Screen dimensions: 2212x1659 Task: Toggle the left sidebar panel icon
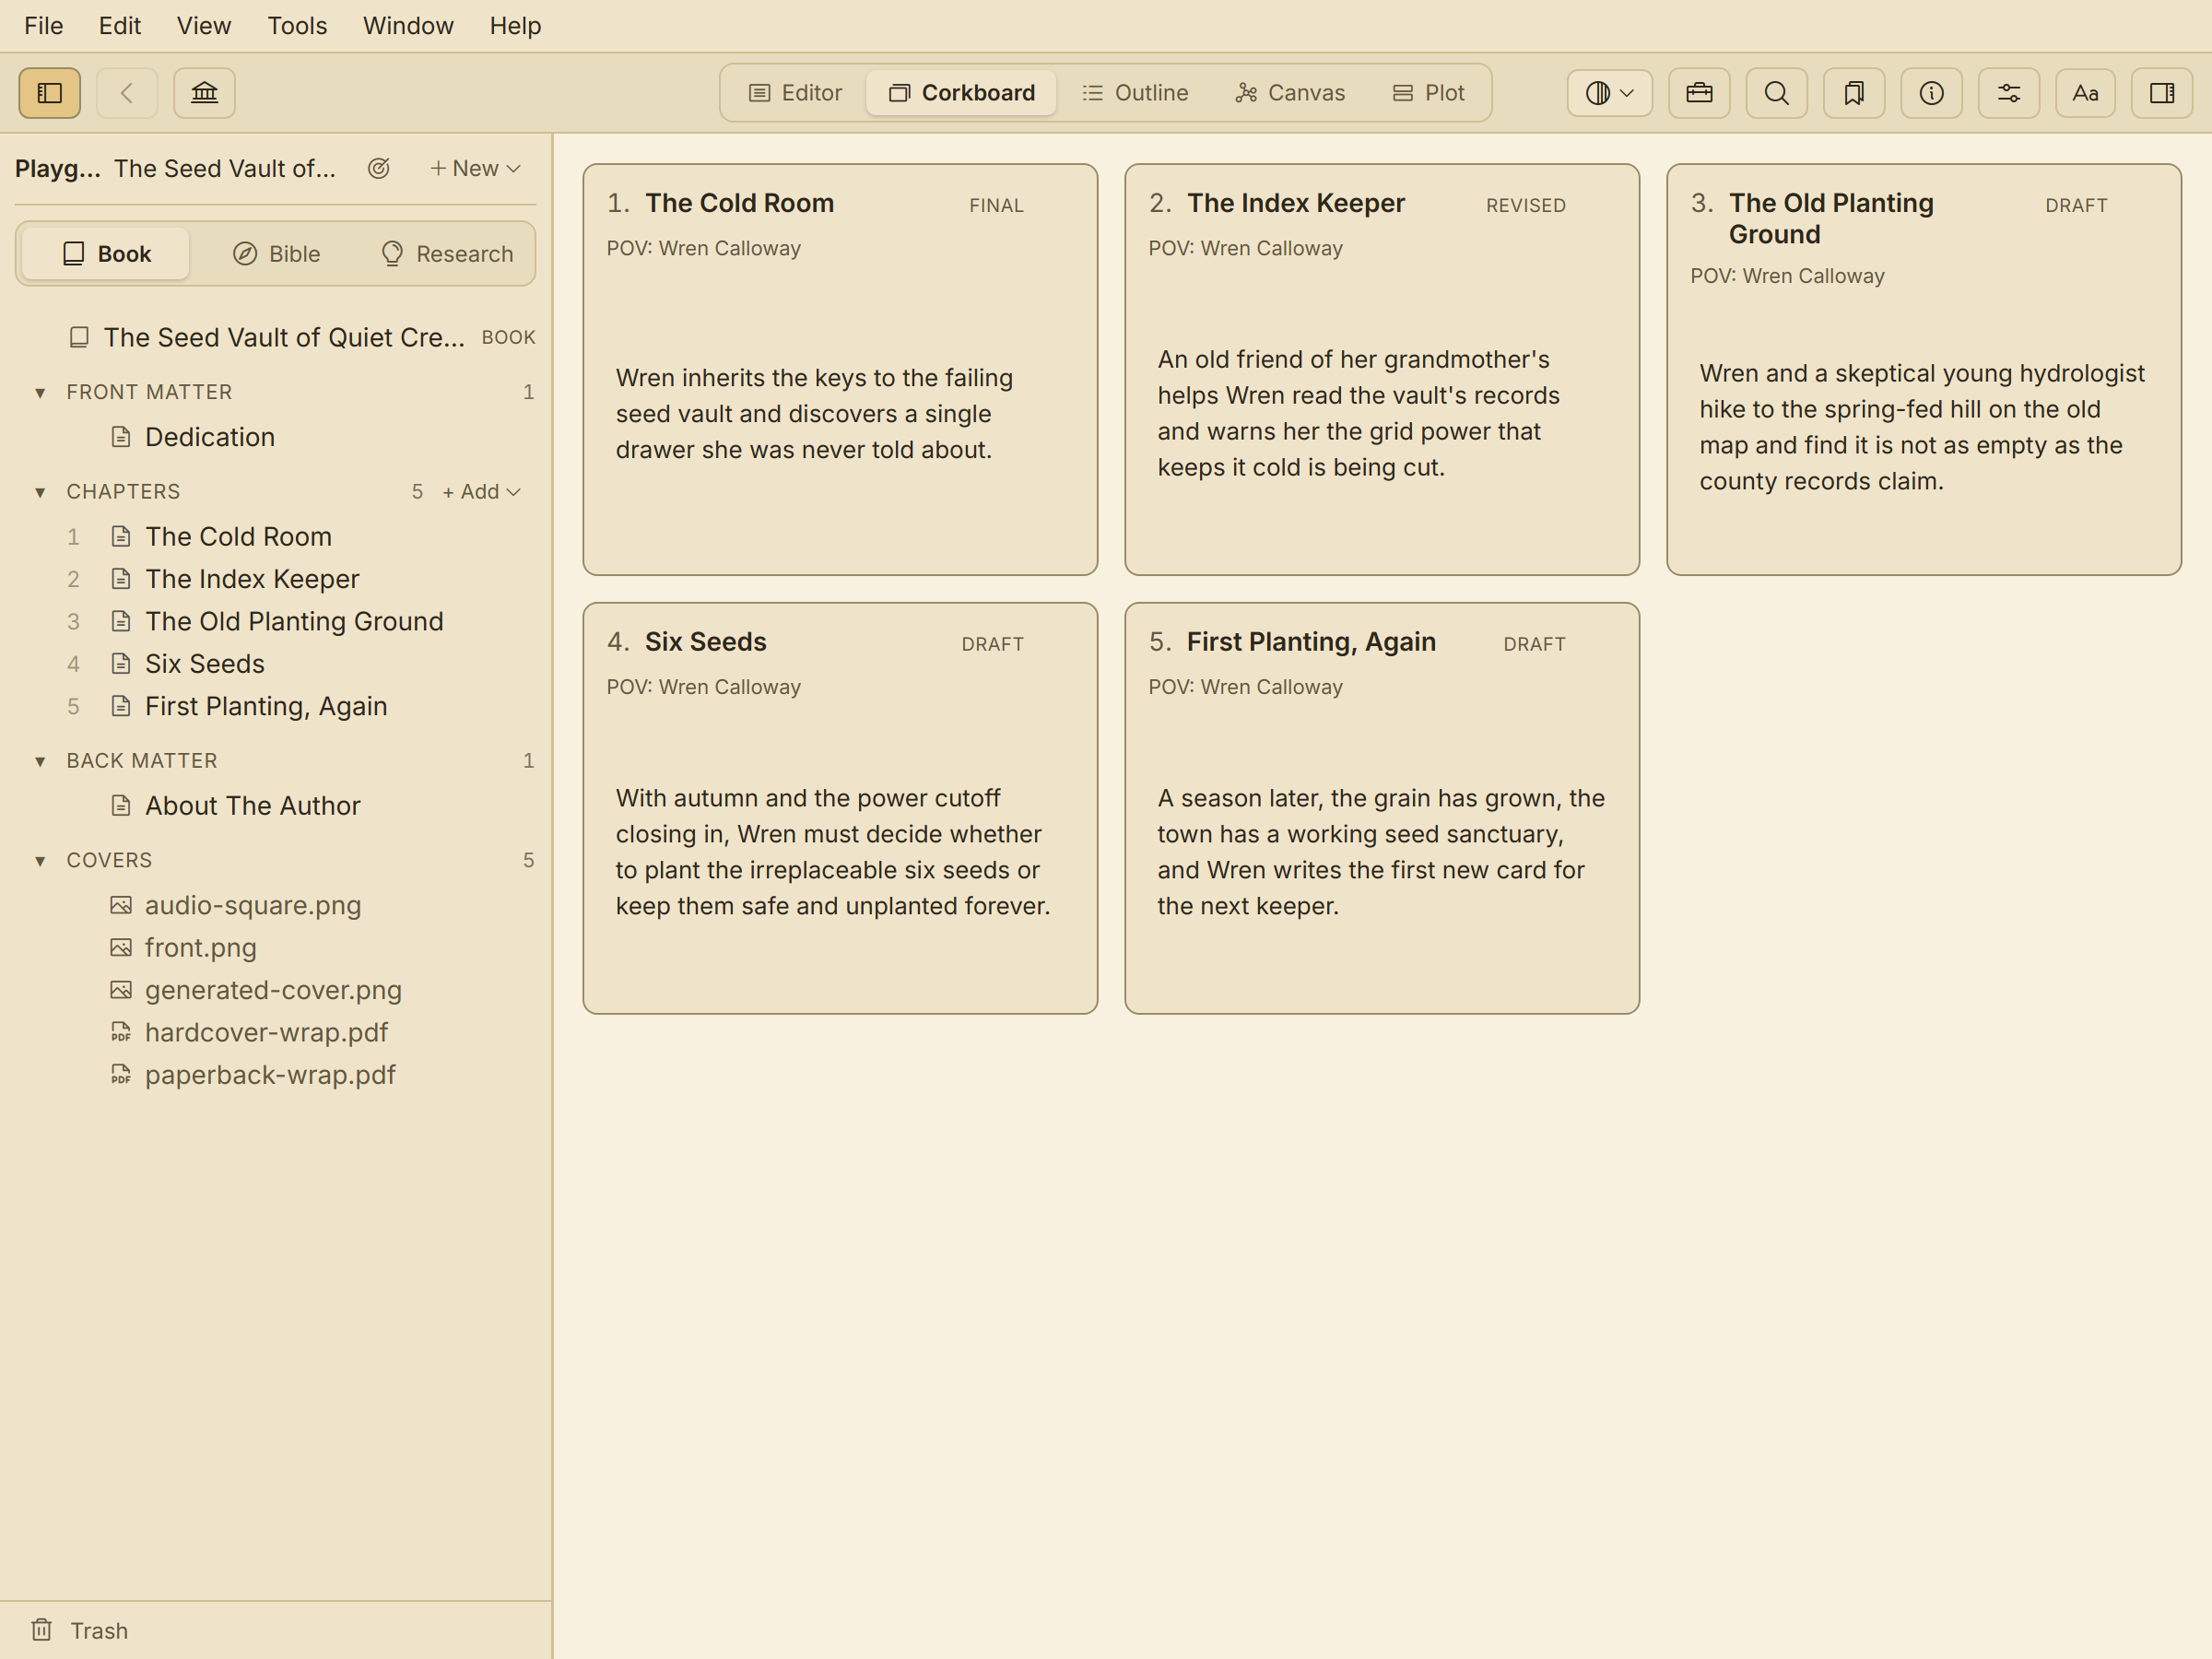49,93
